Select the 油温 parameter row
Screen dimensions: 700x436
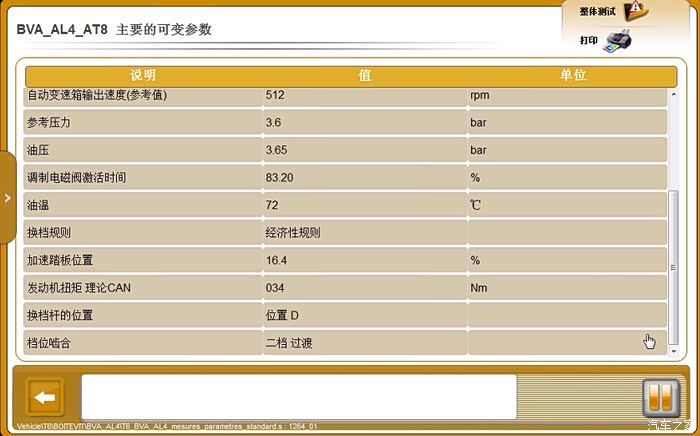coord(143,205)
